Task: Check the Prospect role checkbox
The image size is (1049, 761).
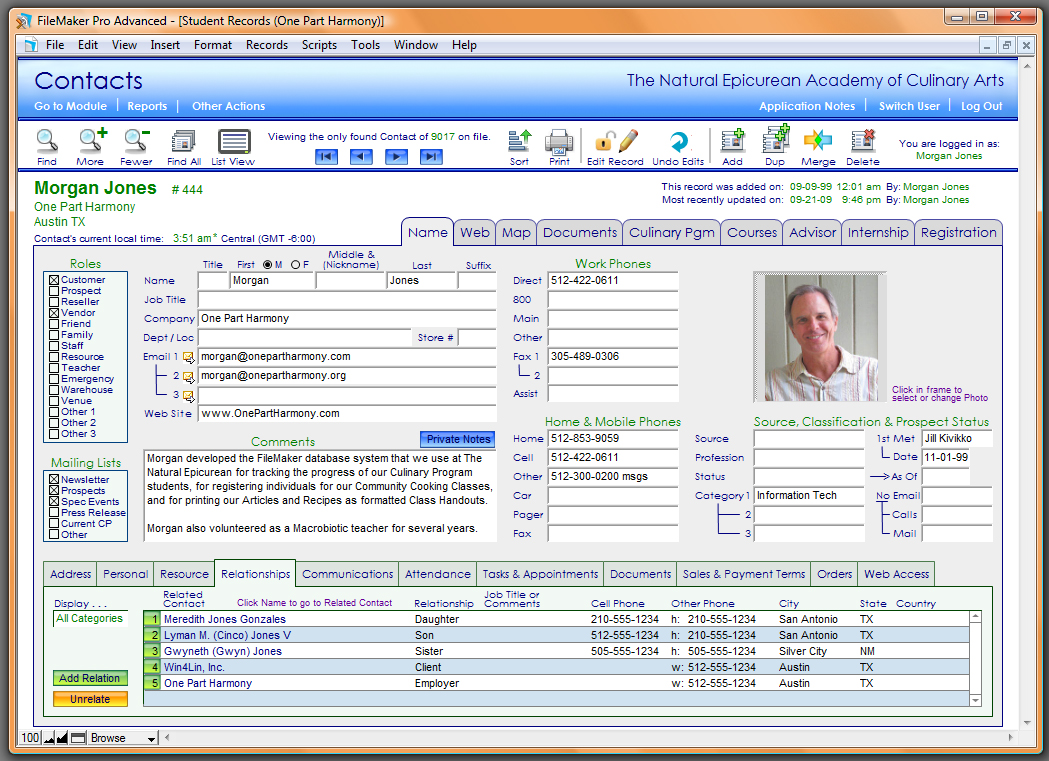Action: (x=54, y=291)
